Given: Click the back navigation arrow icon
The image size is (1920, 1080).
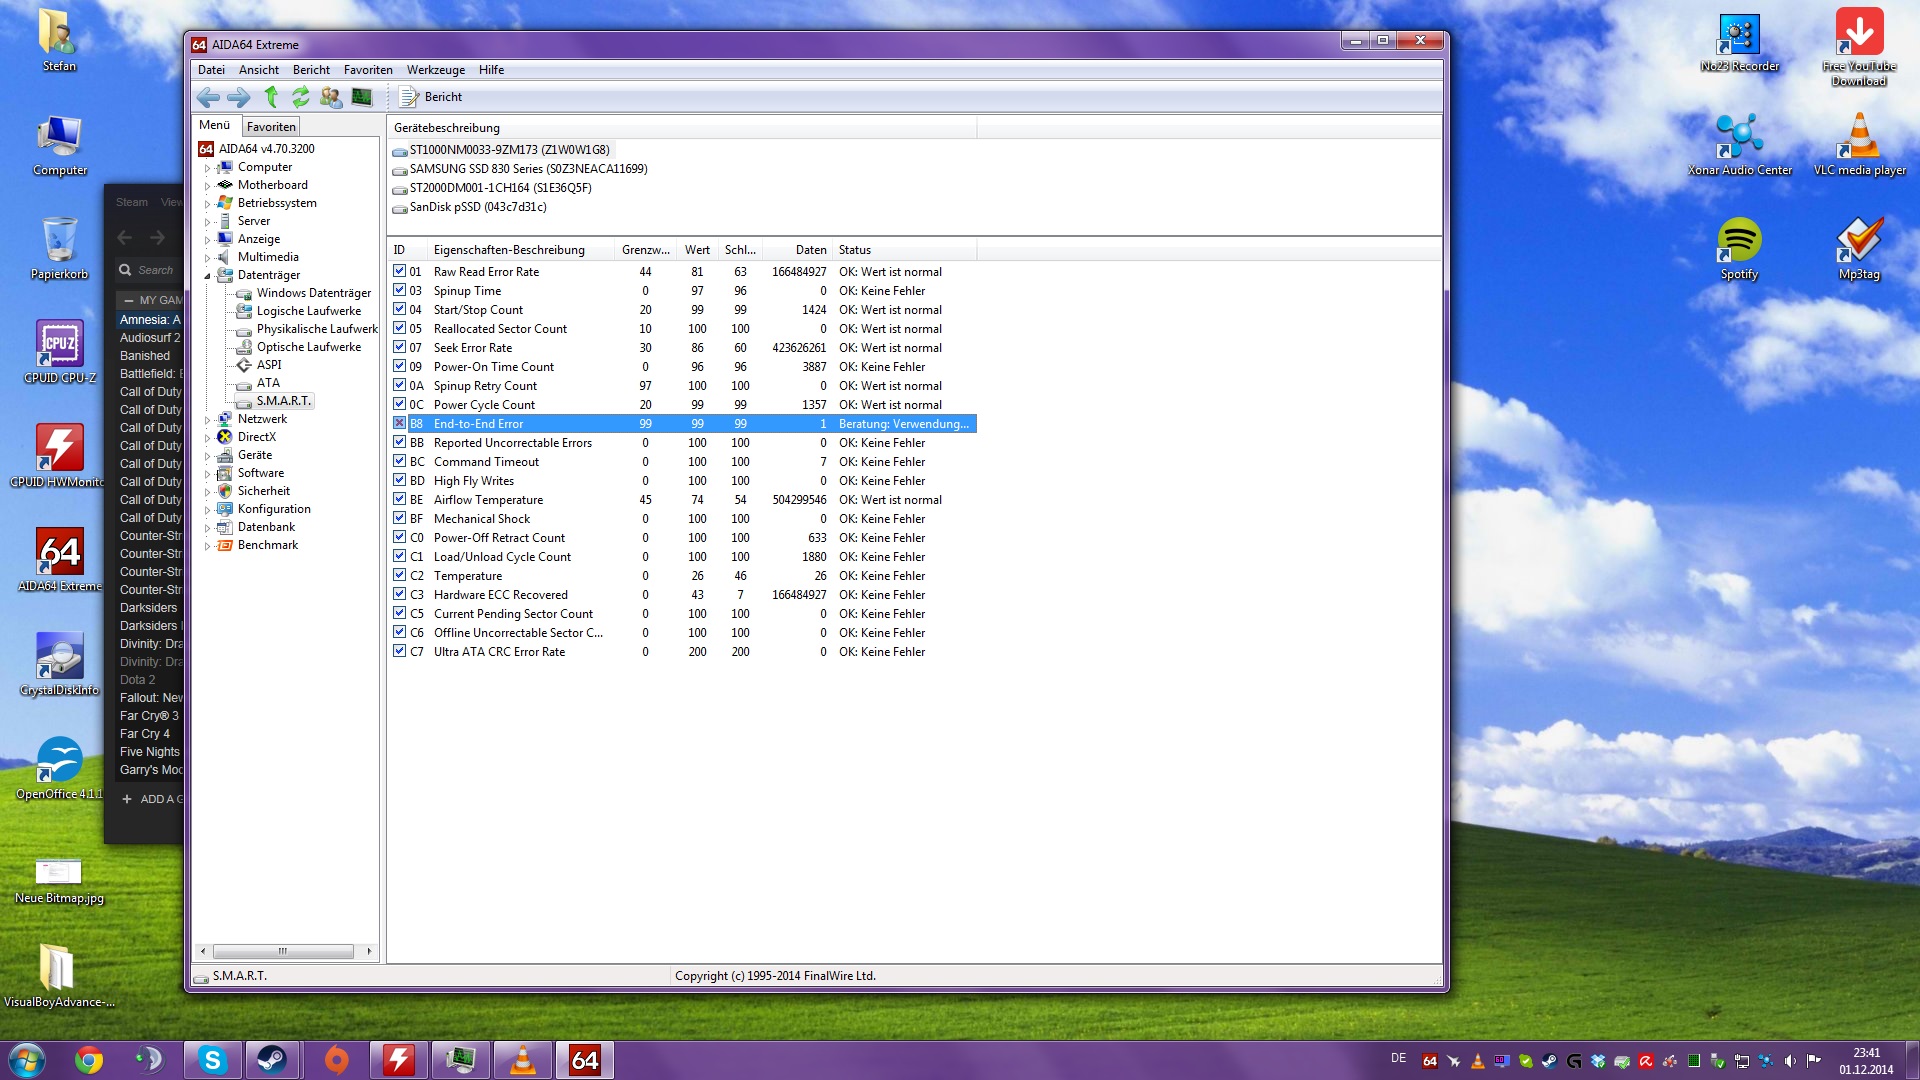Looking at the screenshot, I should pyautogui.click(x=208, y=97).
